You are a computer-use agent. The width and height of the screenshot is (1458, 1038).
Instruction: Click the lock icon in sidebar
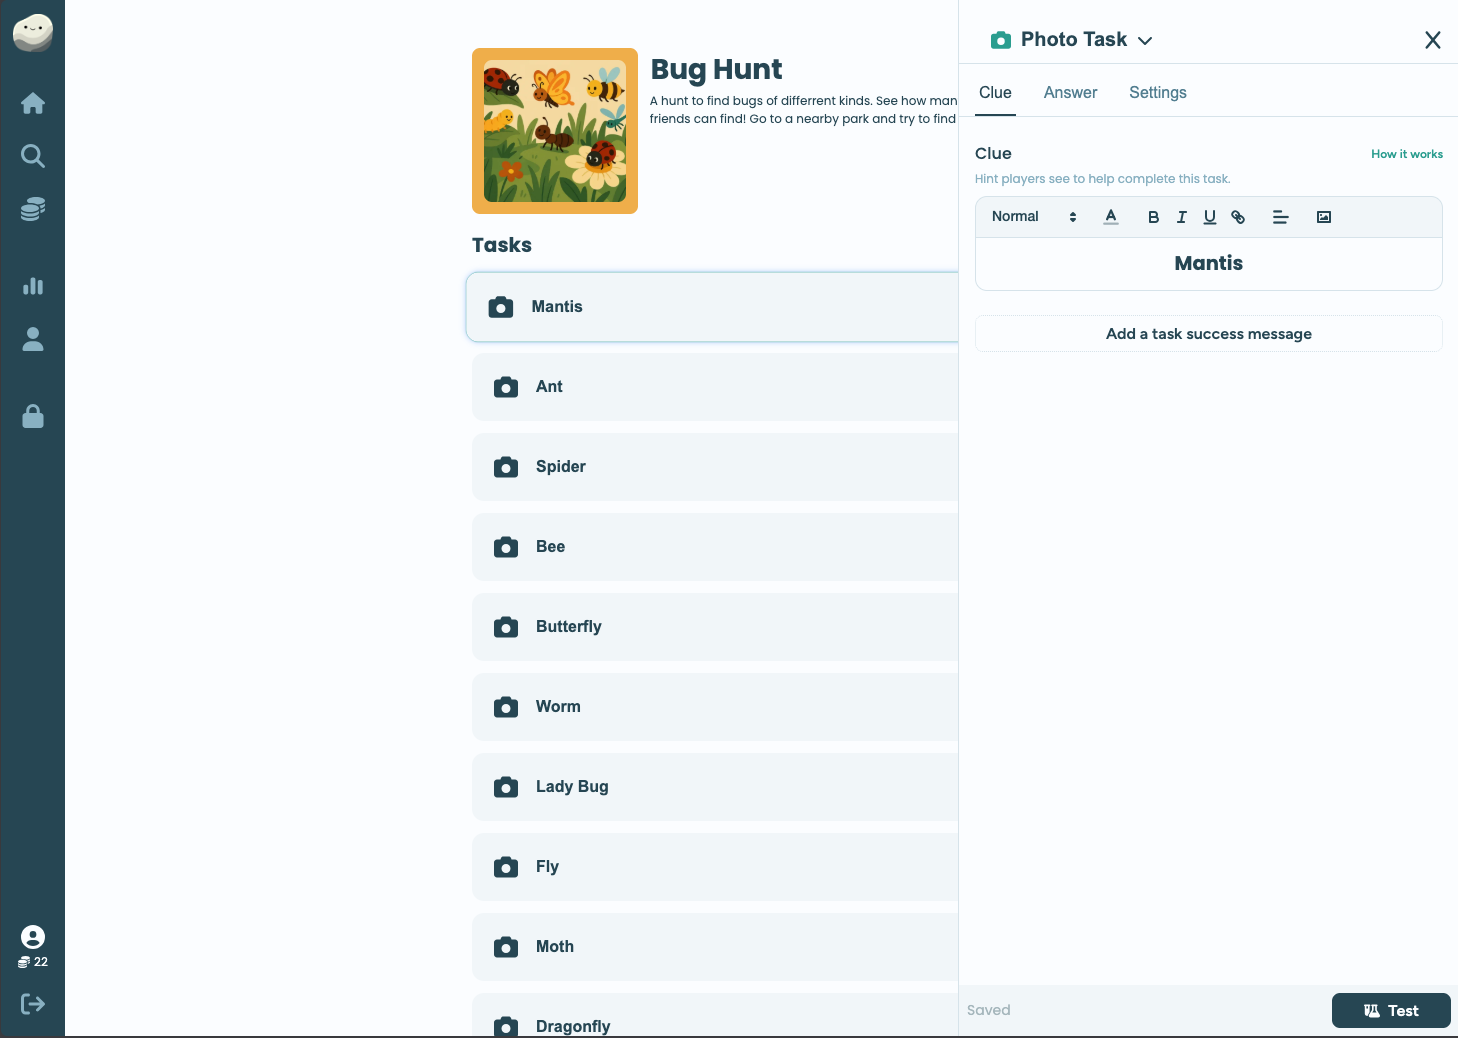[33, 416]
